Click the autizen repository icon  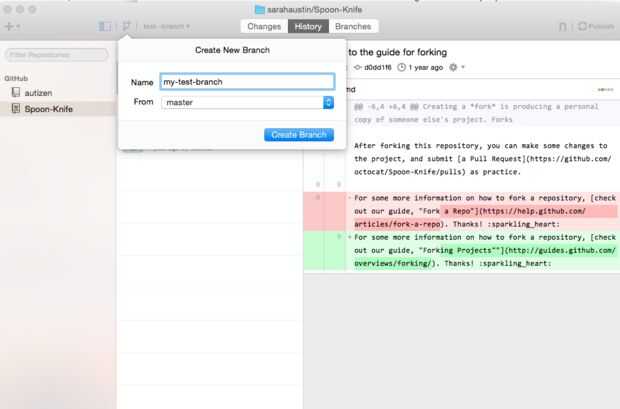click(x=16, y=93)
